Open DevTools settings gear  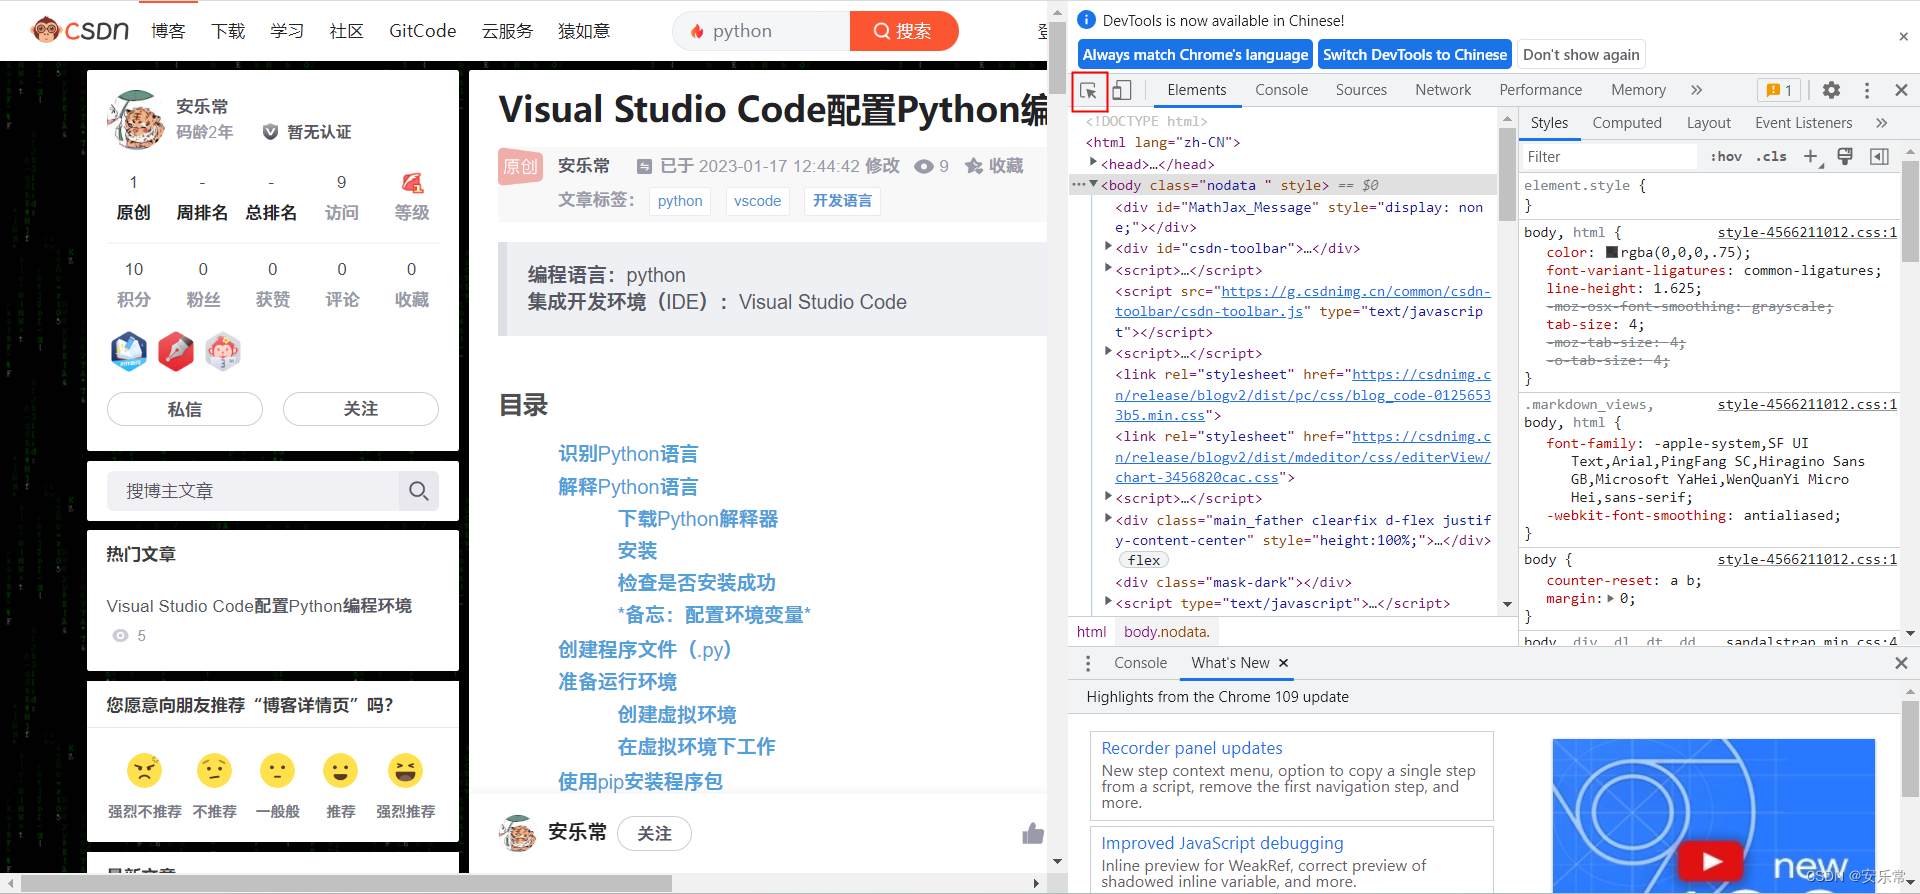coord(1831,90)
